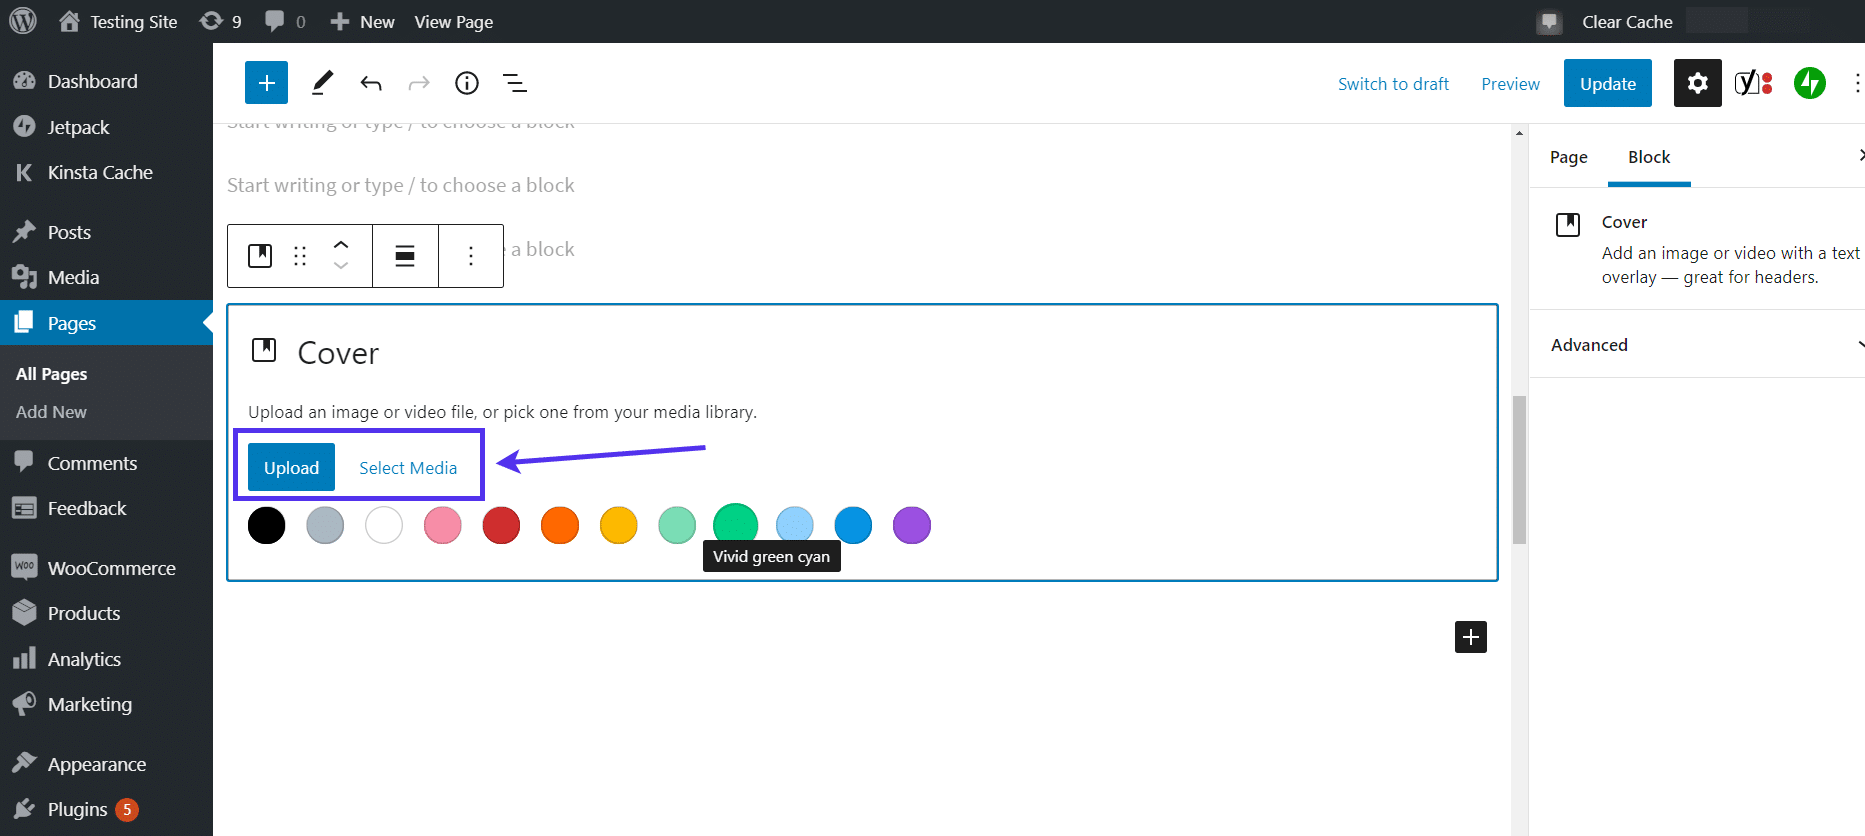Open WooCommerce in the admin sidebar
This screenshot has width=1865, height=836.
111,568
